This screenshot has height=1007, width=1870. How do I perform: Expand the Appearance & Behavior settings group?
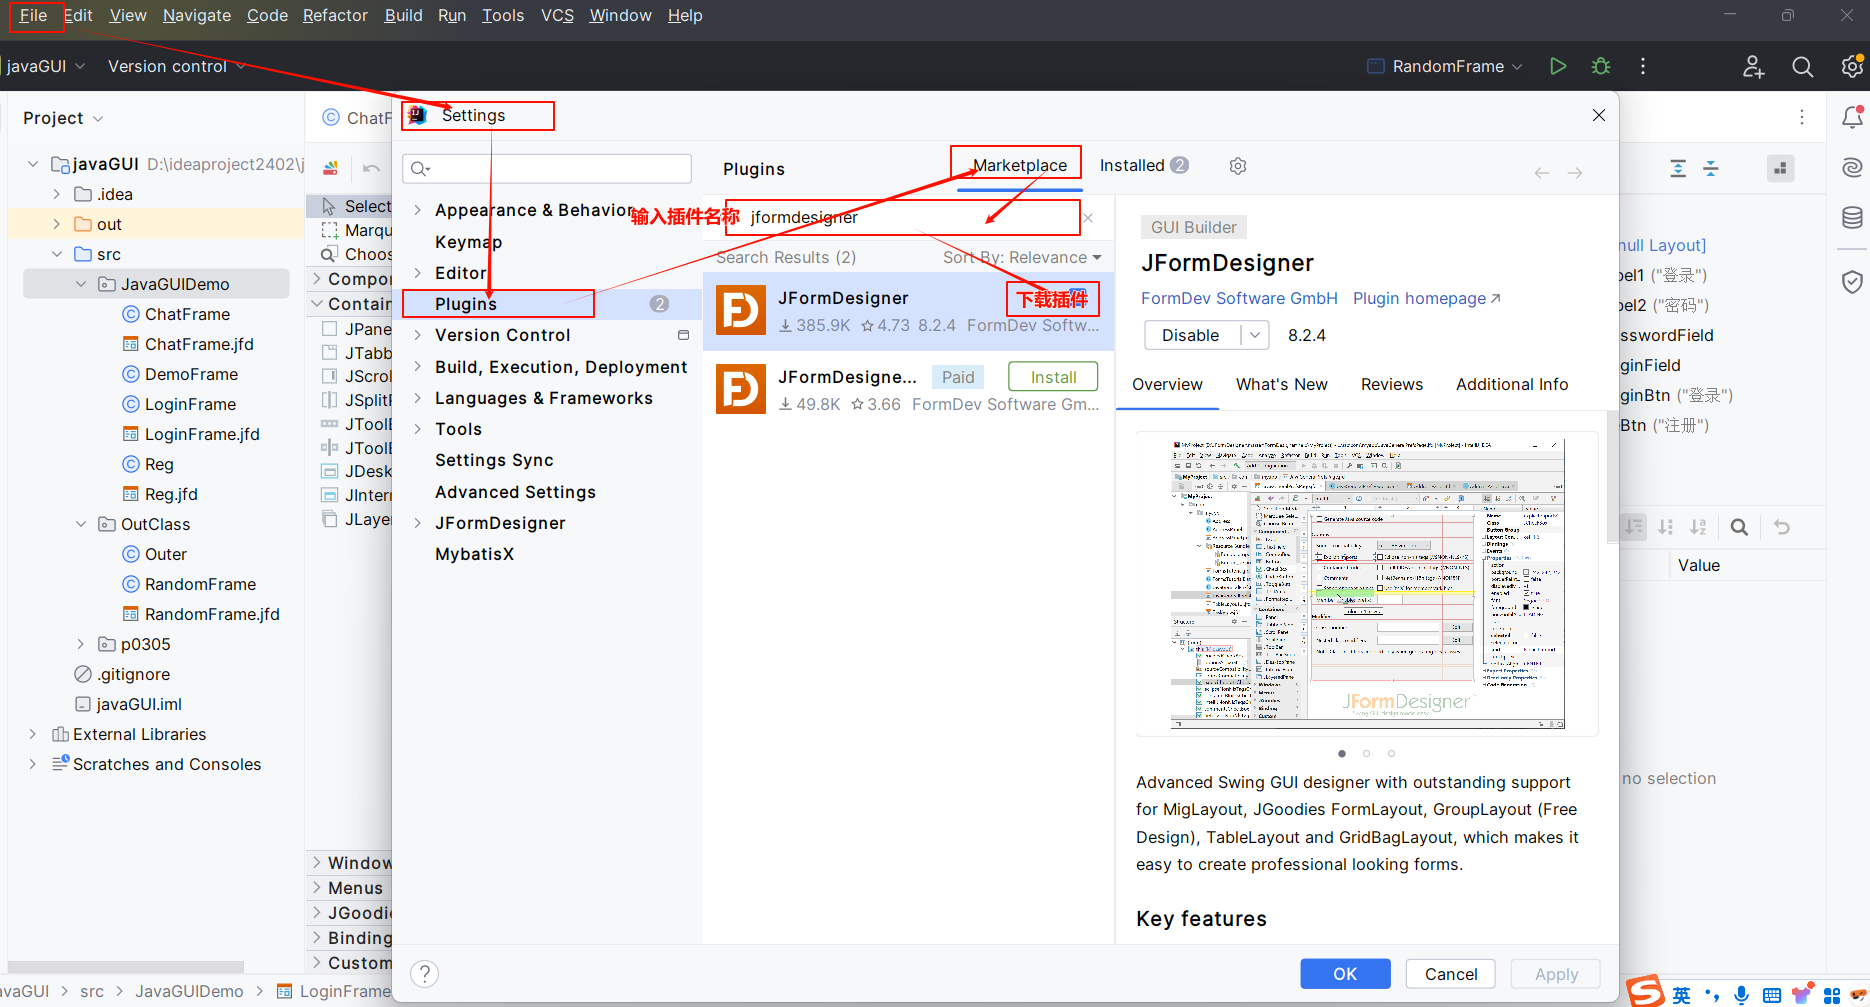point(418,210)
